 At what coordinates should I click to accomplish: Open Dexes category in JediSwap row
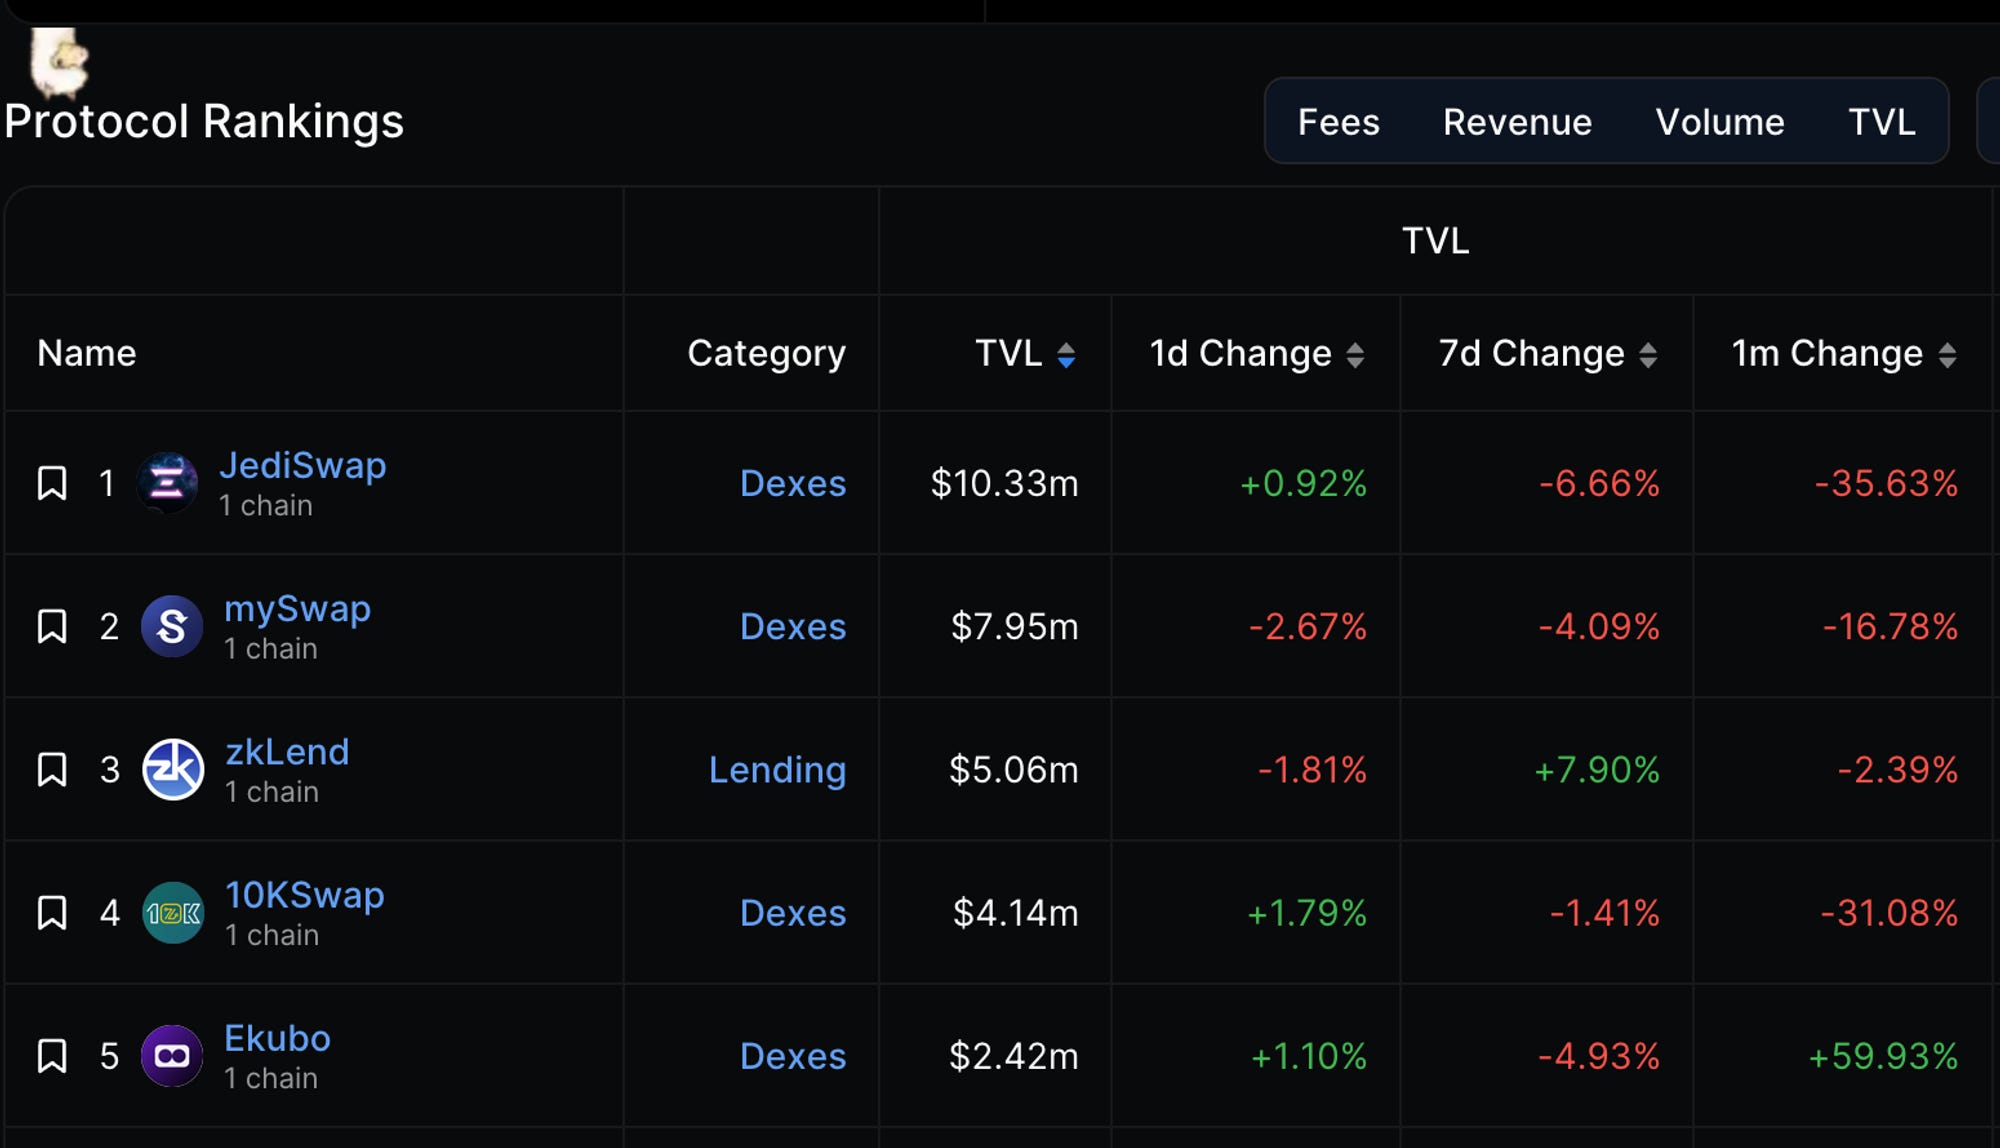click(792, 484)
